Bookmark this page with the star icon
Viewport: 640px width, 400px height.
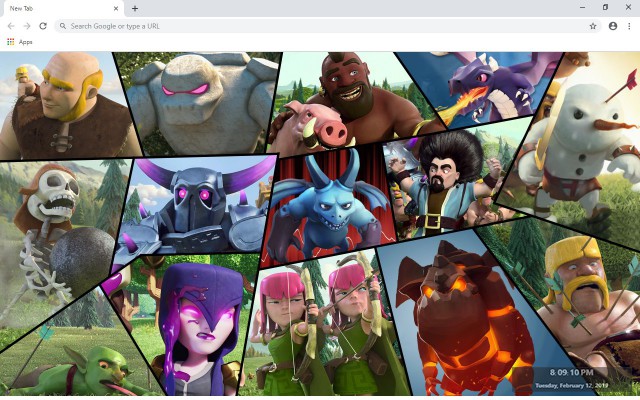pyautogui.click(x=593, y=26)
